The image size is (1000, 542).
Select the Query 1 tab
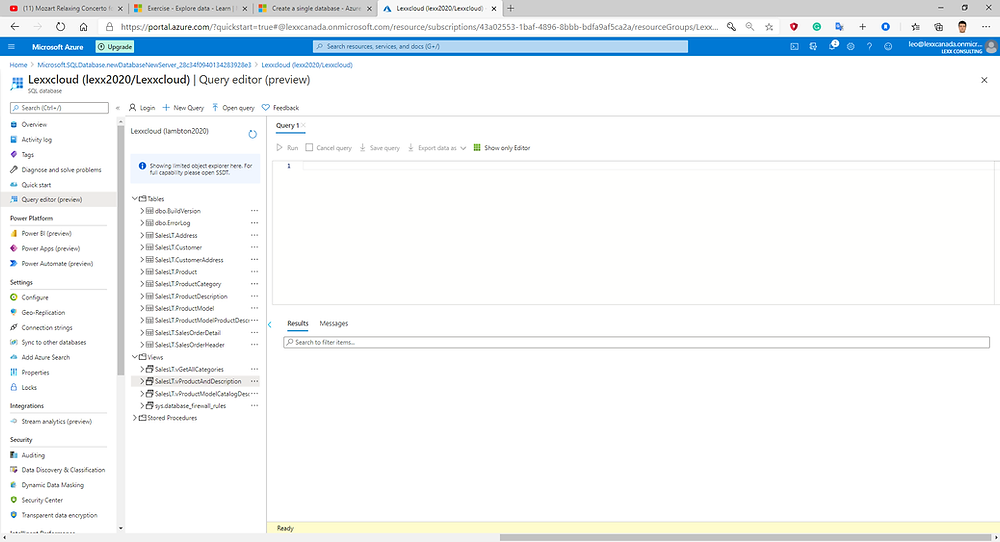pos(287,126)
